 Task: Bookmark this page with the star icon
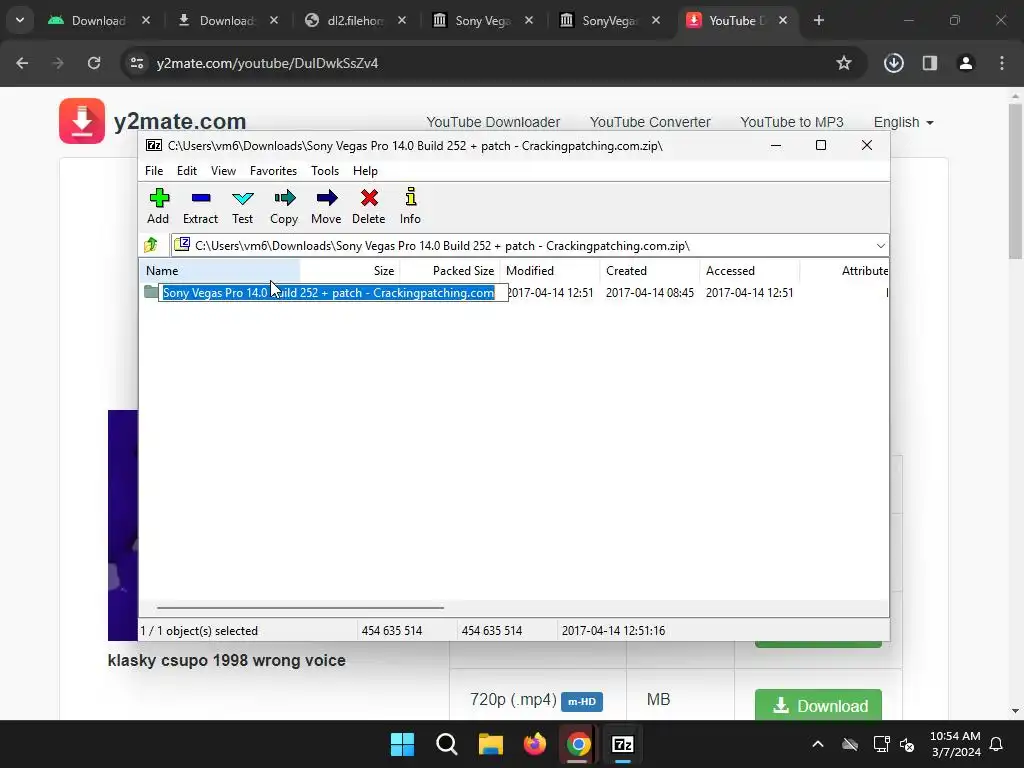844,63
